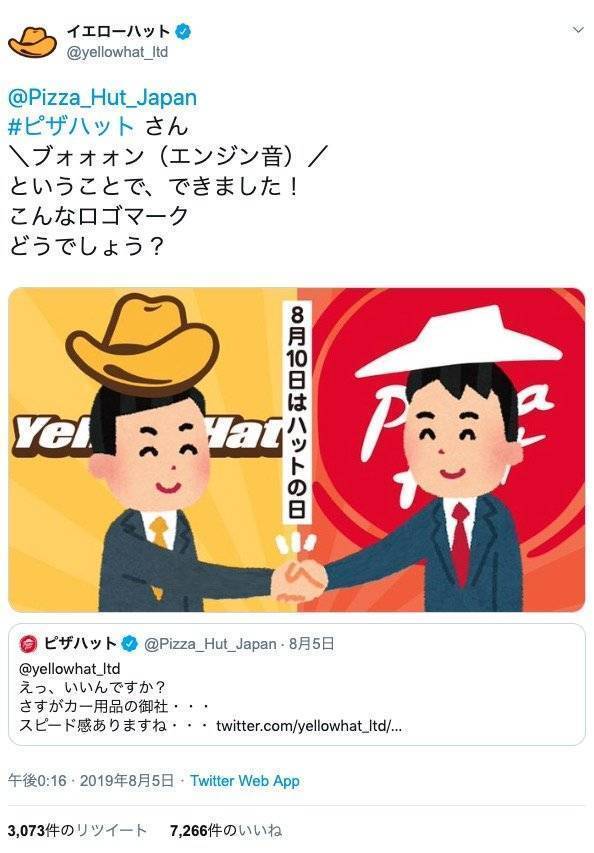
Task: Click the yellow cowboy hat in illustration
Action: click(x=145, y=344)
